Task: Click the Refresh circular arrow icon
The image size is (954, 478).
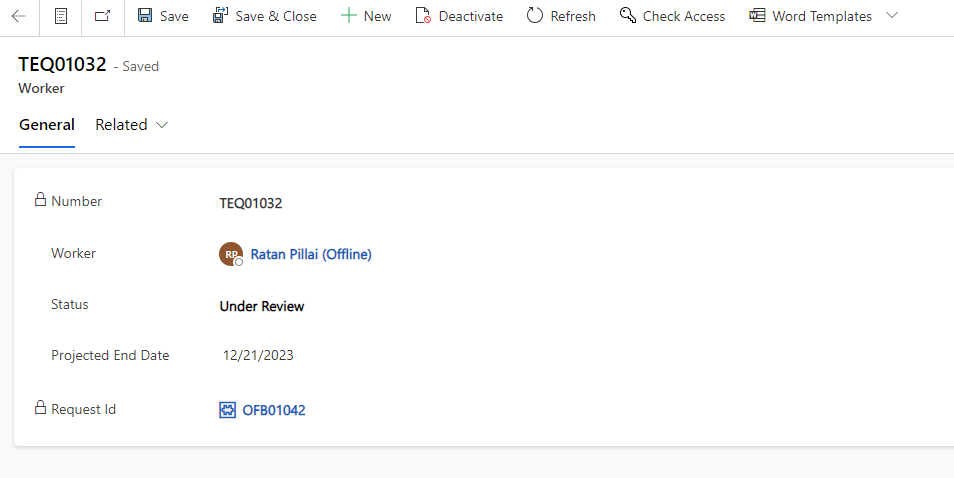Action: [535, 16]
